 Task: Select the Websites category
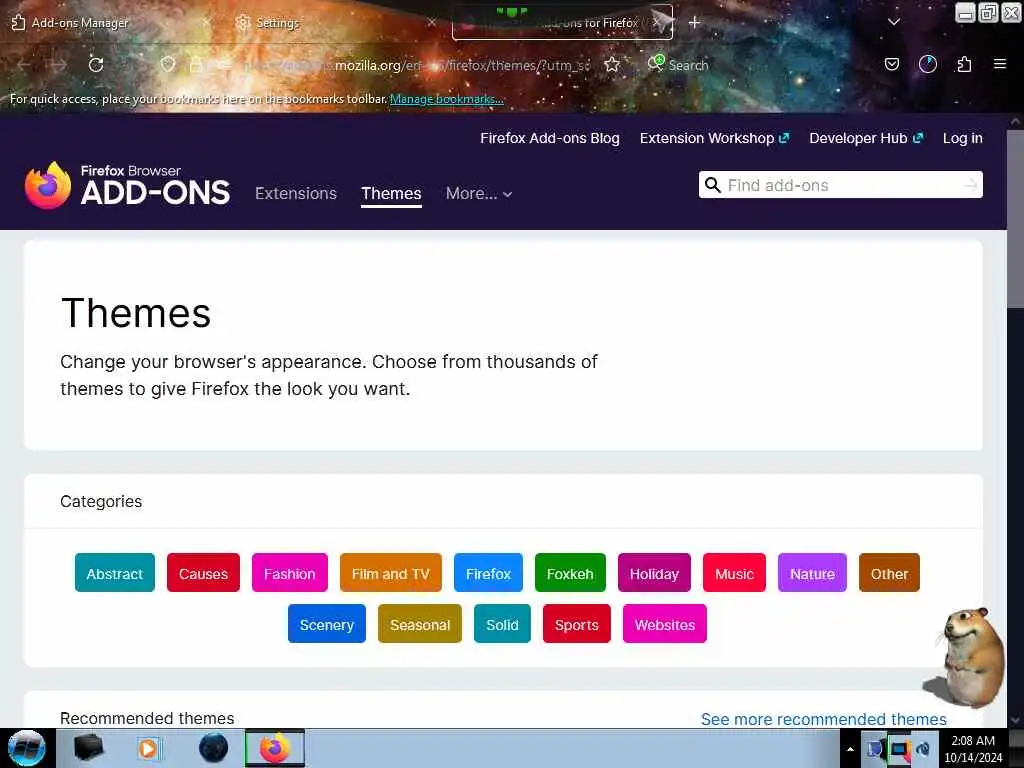tap(665, 624)
